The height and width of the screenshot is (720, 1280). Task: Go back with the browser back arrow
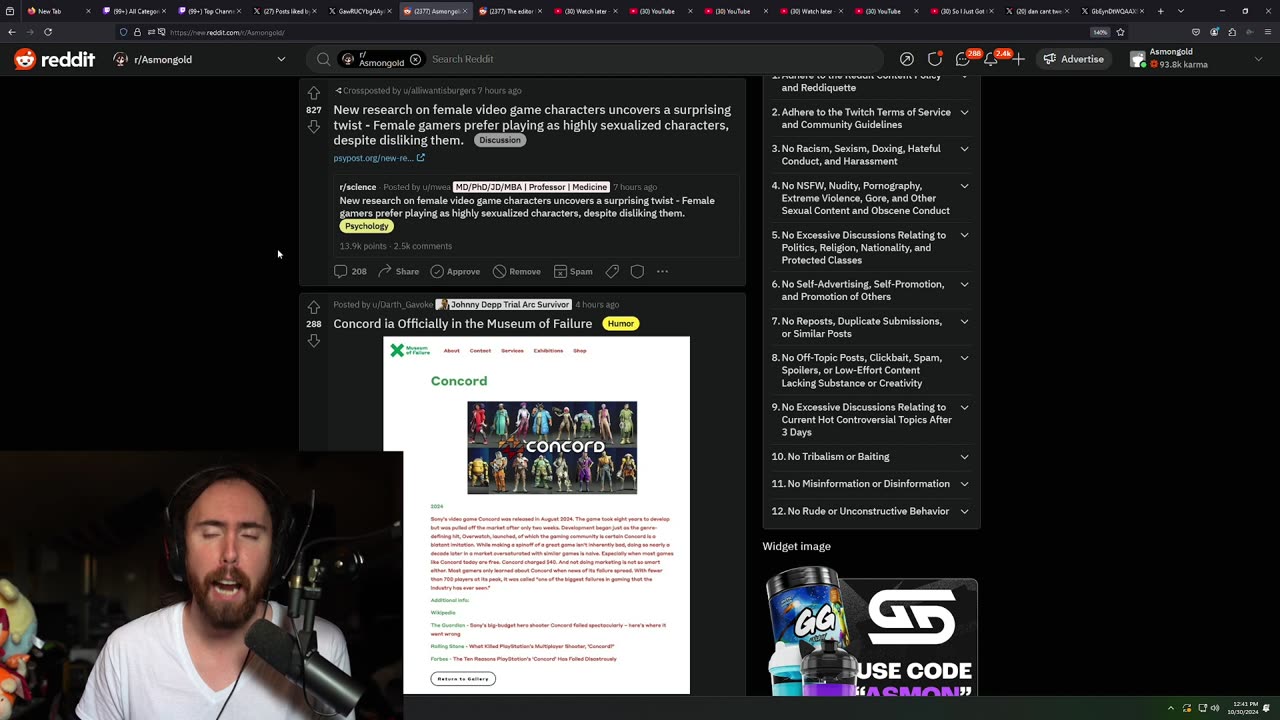pyautogui.click(x=12, y=32)
